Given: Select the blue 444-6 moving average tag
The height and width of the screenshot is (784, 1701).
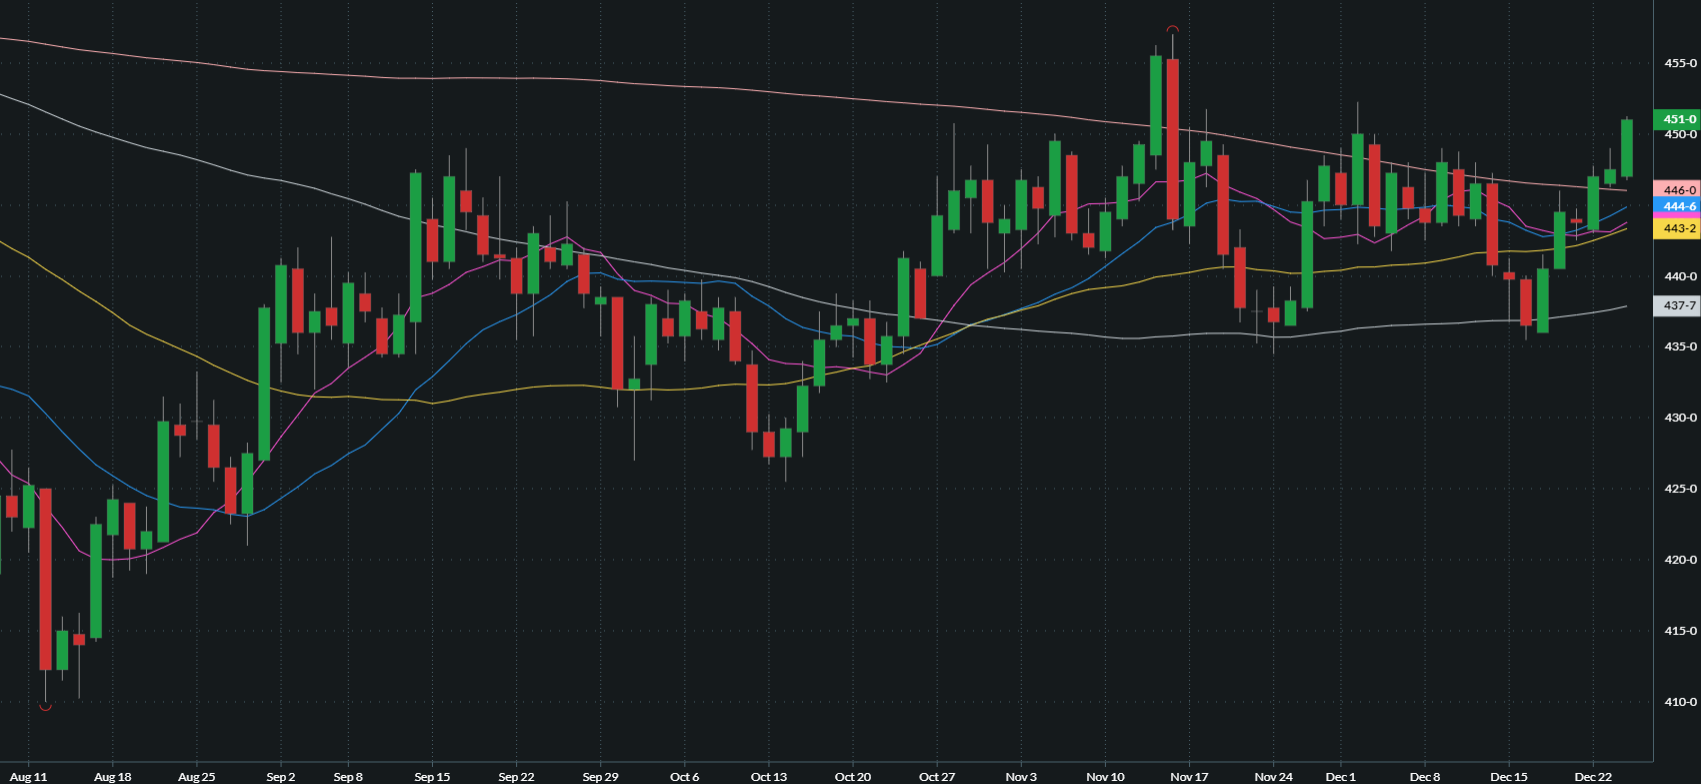Looking at the screenshot, I should point(1677,207).
